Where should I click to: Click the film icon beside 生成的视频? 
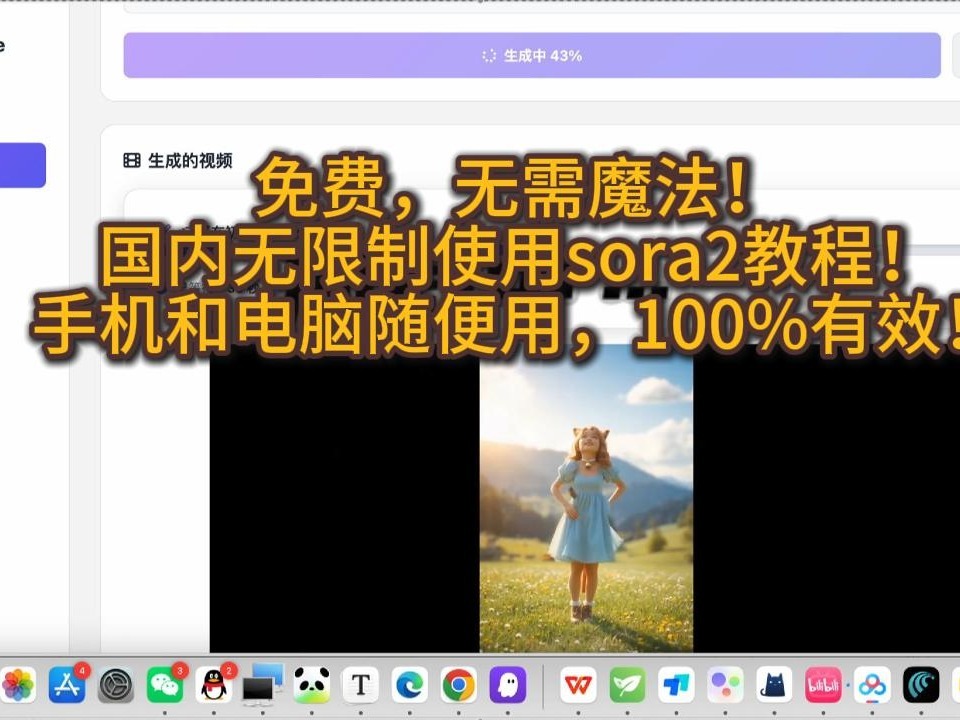click(x=132, y=160)
